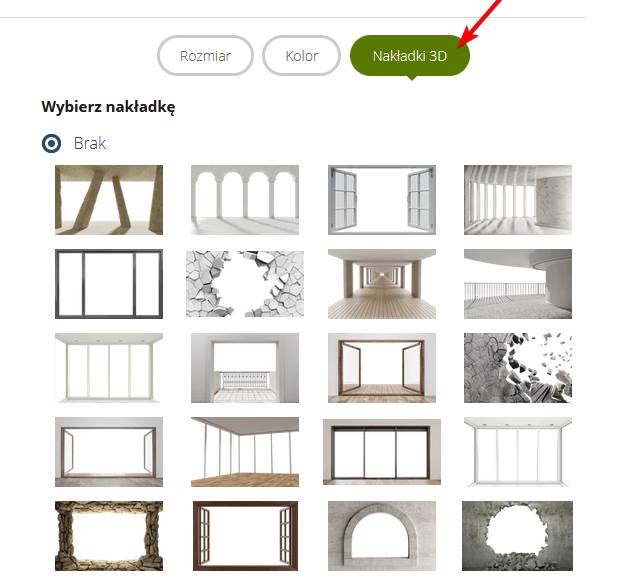The width and height of the screenshot is (621, 578).
Task: Pick the white four-panel glass wall overlay
Action: click(109, 368)
